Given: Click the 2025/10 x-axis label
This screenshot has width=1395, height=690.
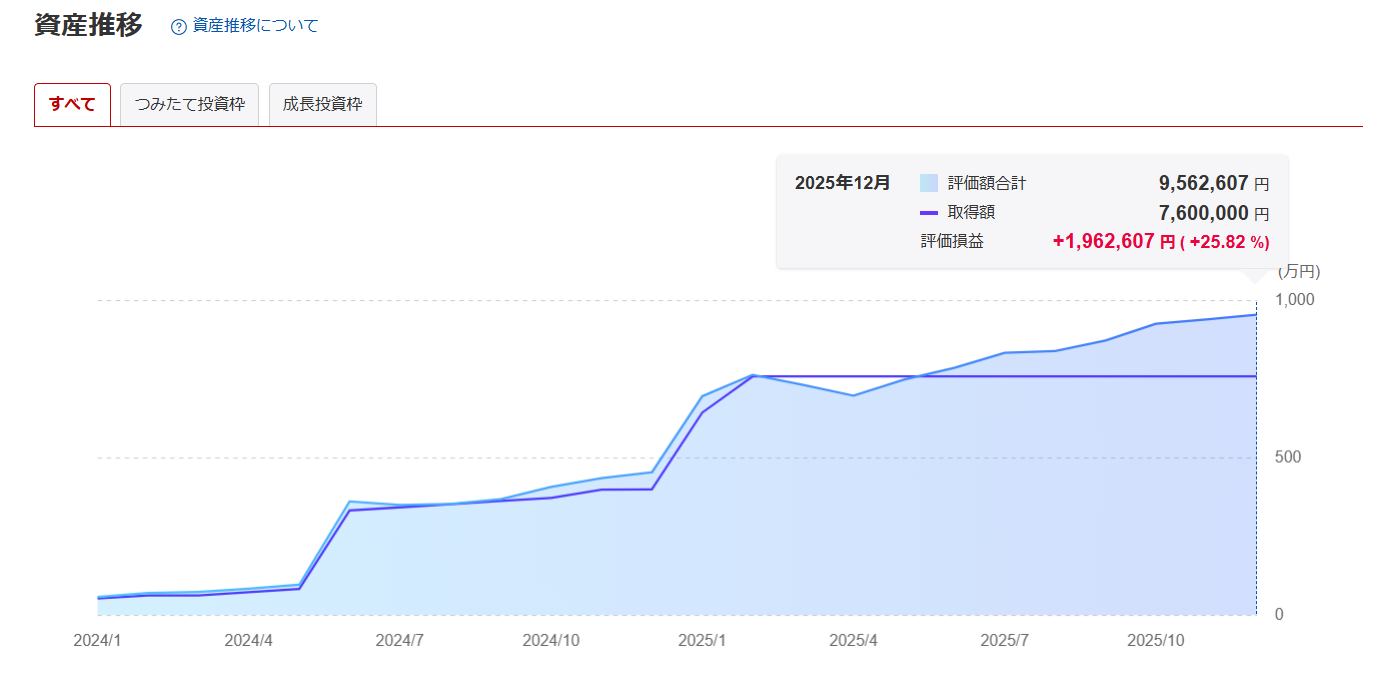Looking at the screenshot, I should pyautogui.click(x=1156, y=640).
